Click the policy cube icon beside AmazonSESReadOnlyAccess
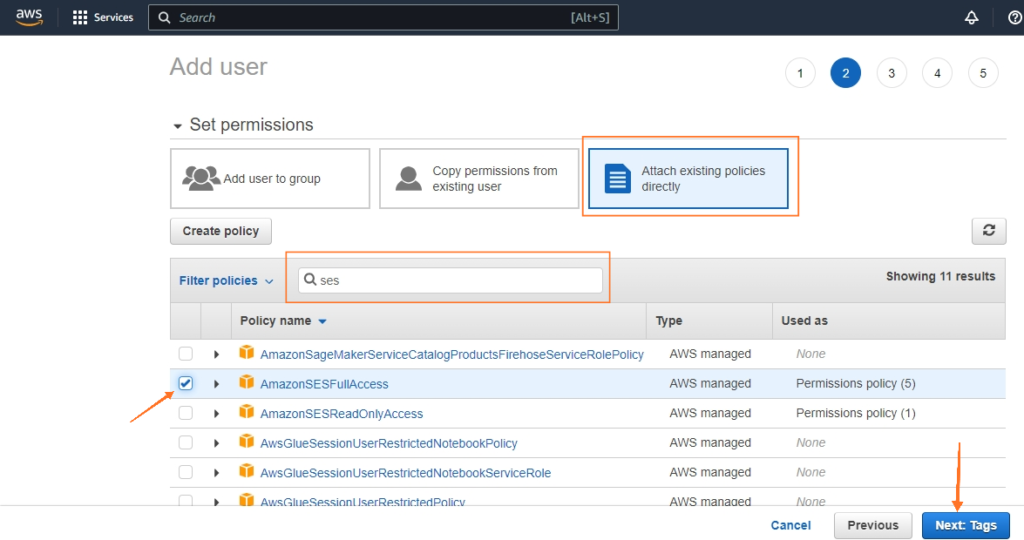Image resolution: width=1024 pixels, height=540 pixels. 246,411
